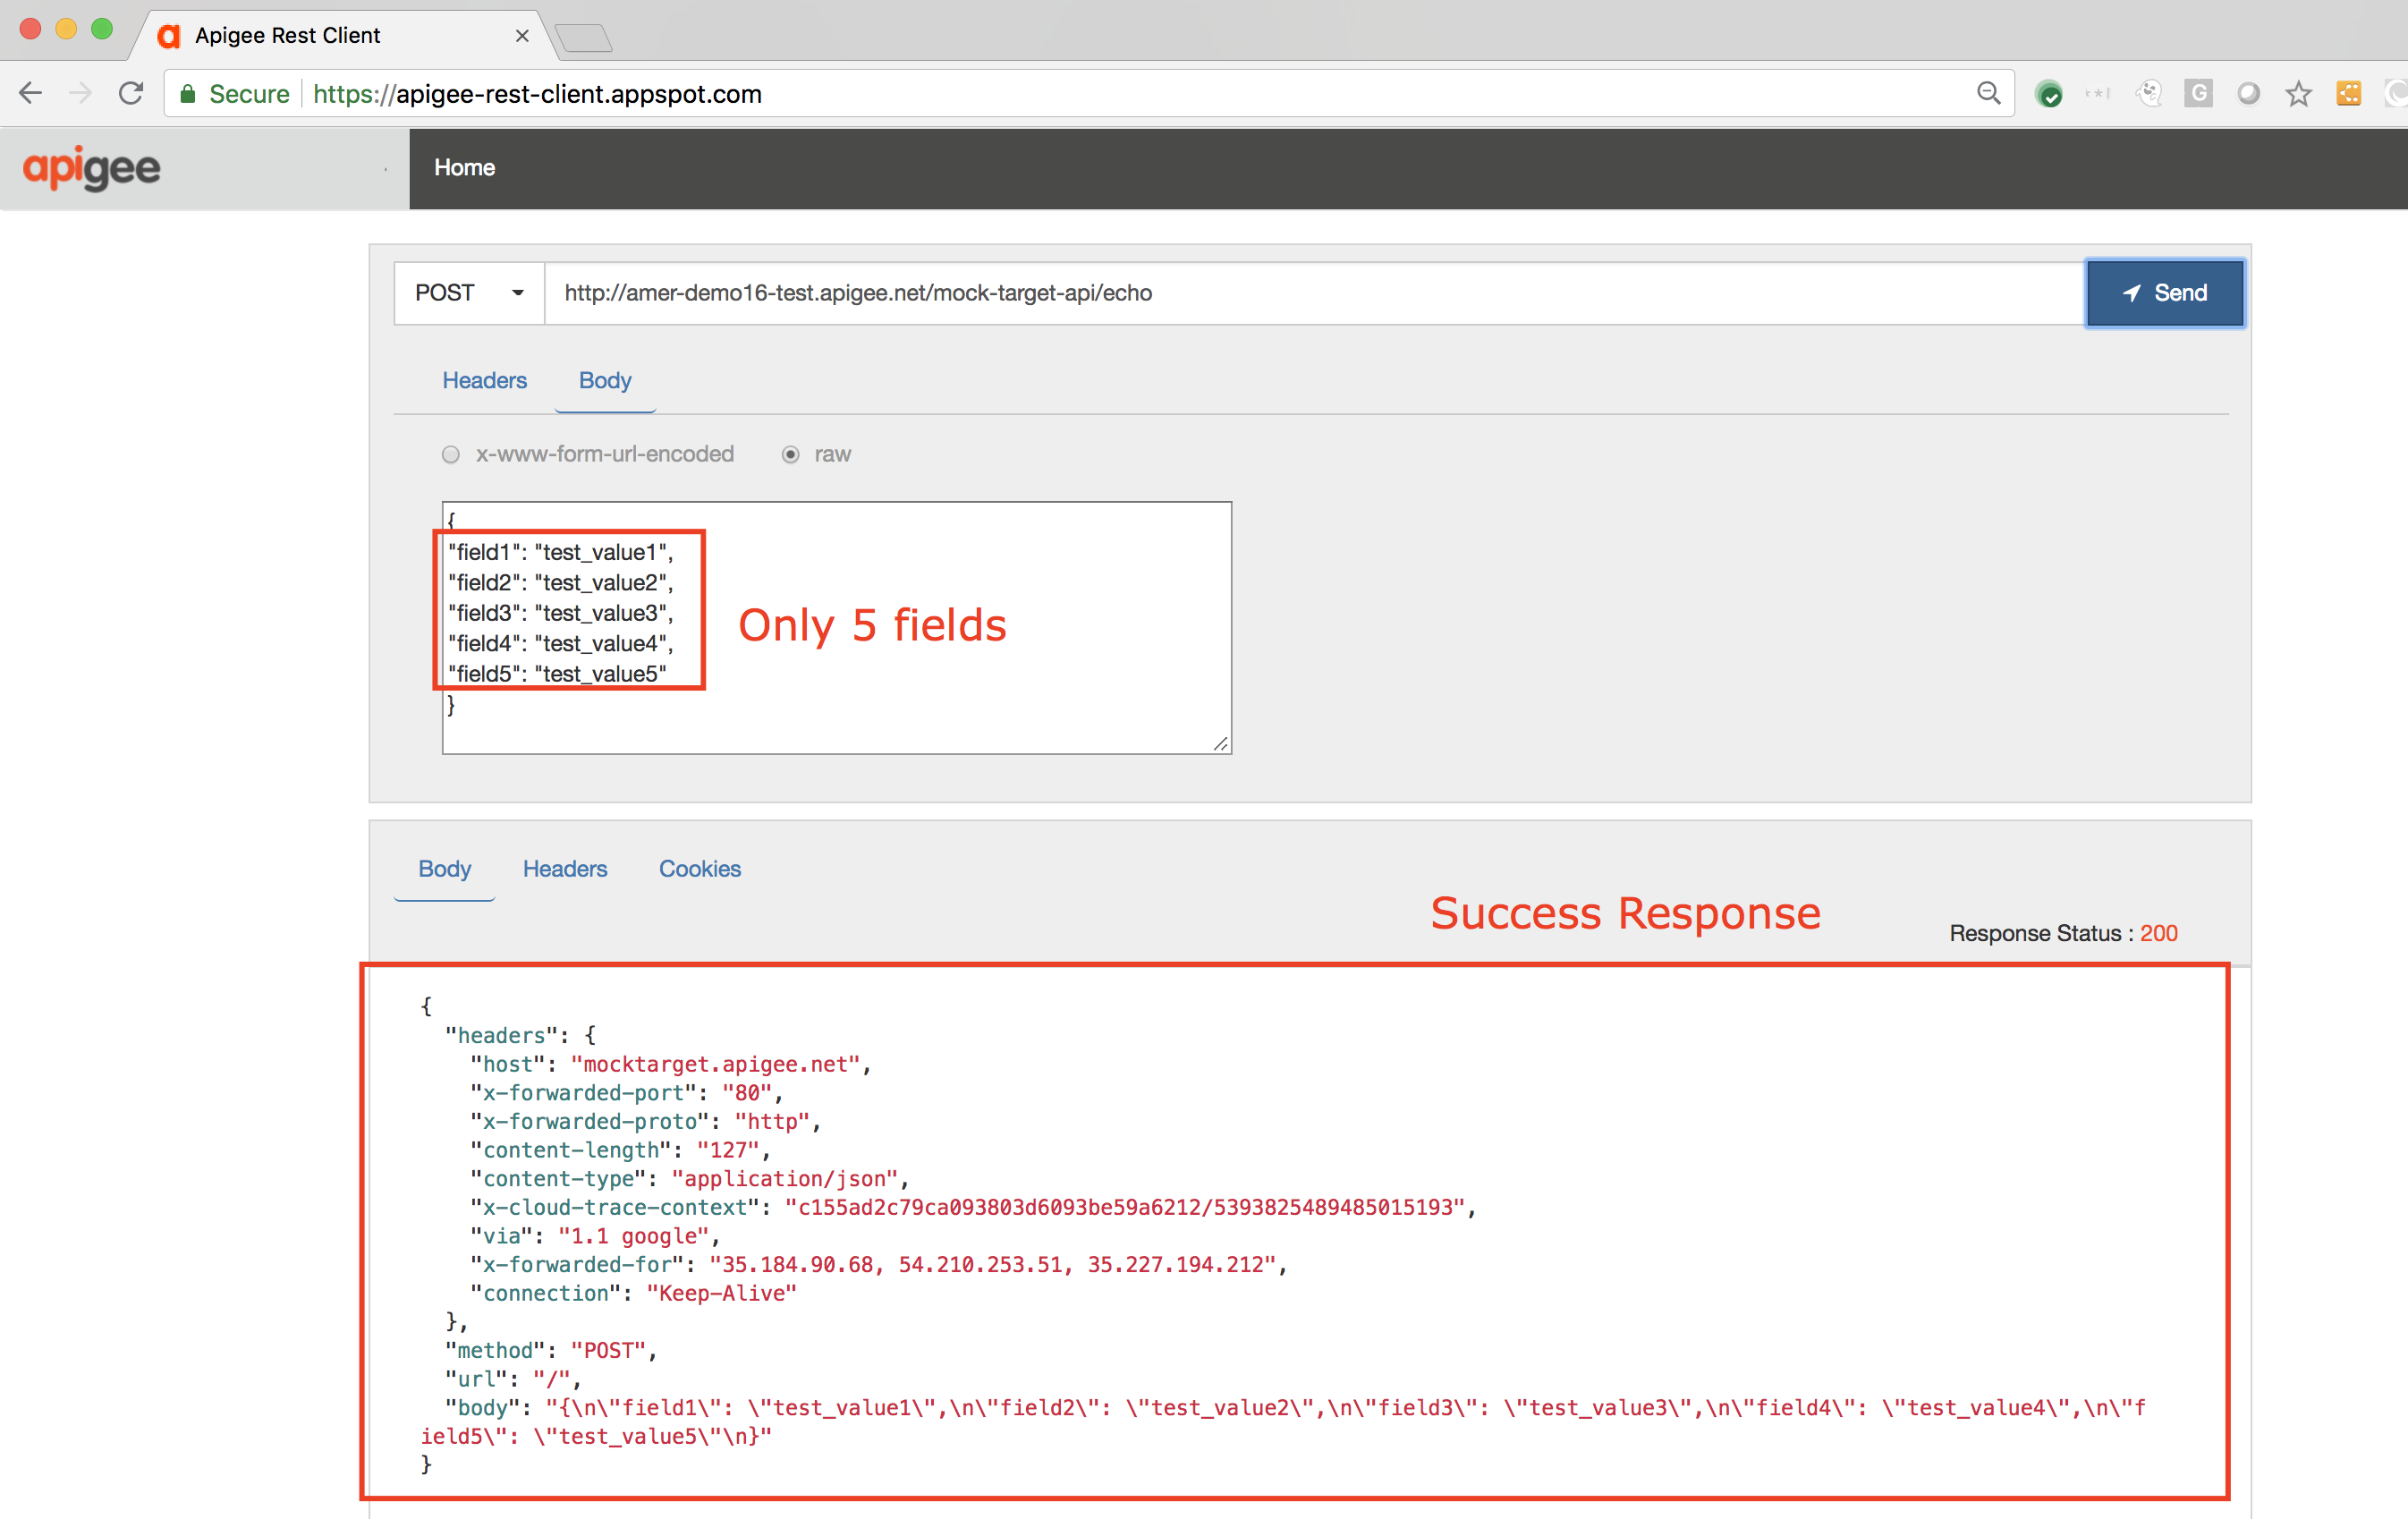Bookmark page with the star icon
2408x1519 pixels.
[2298, 94]
